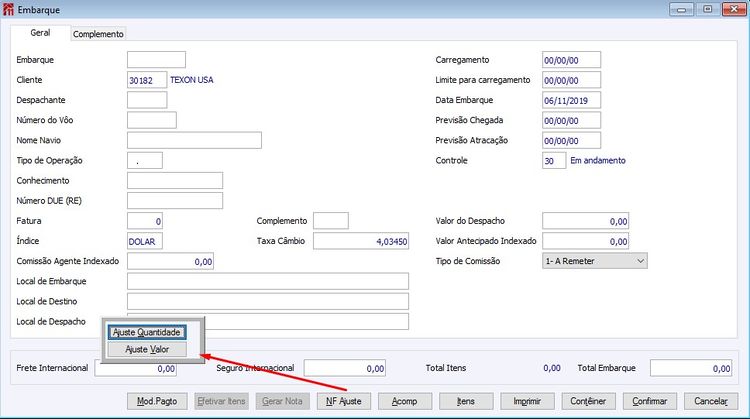This screenshot has width=750, height=419.
Task: Focus the Local de Embarque field
Action: tap(268, 281)
